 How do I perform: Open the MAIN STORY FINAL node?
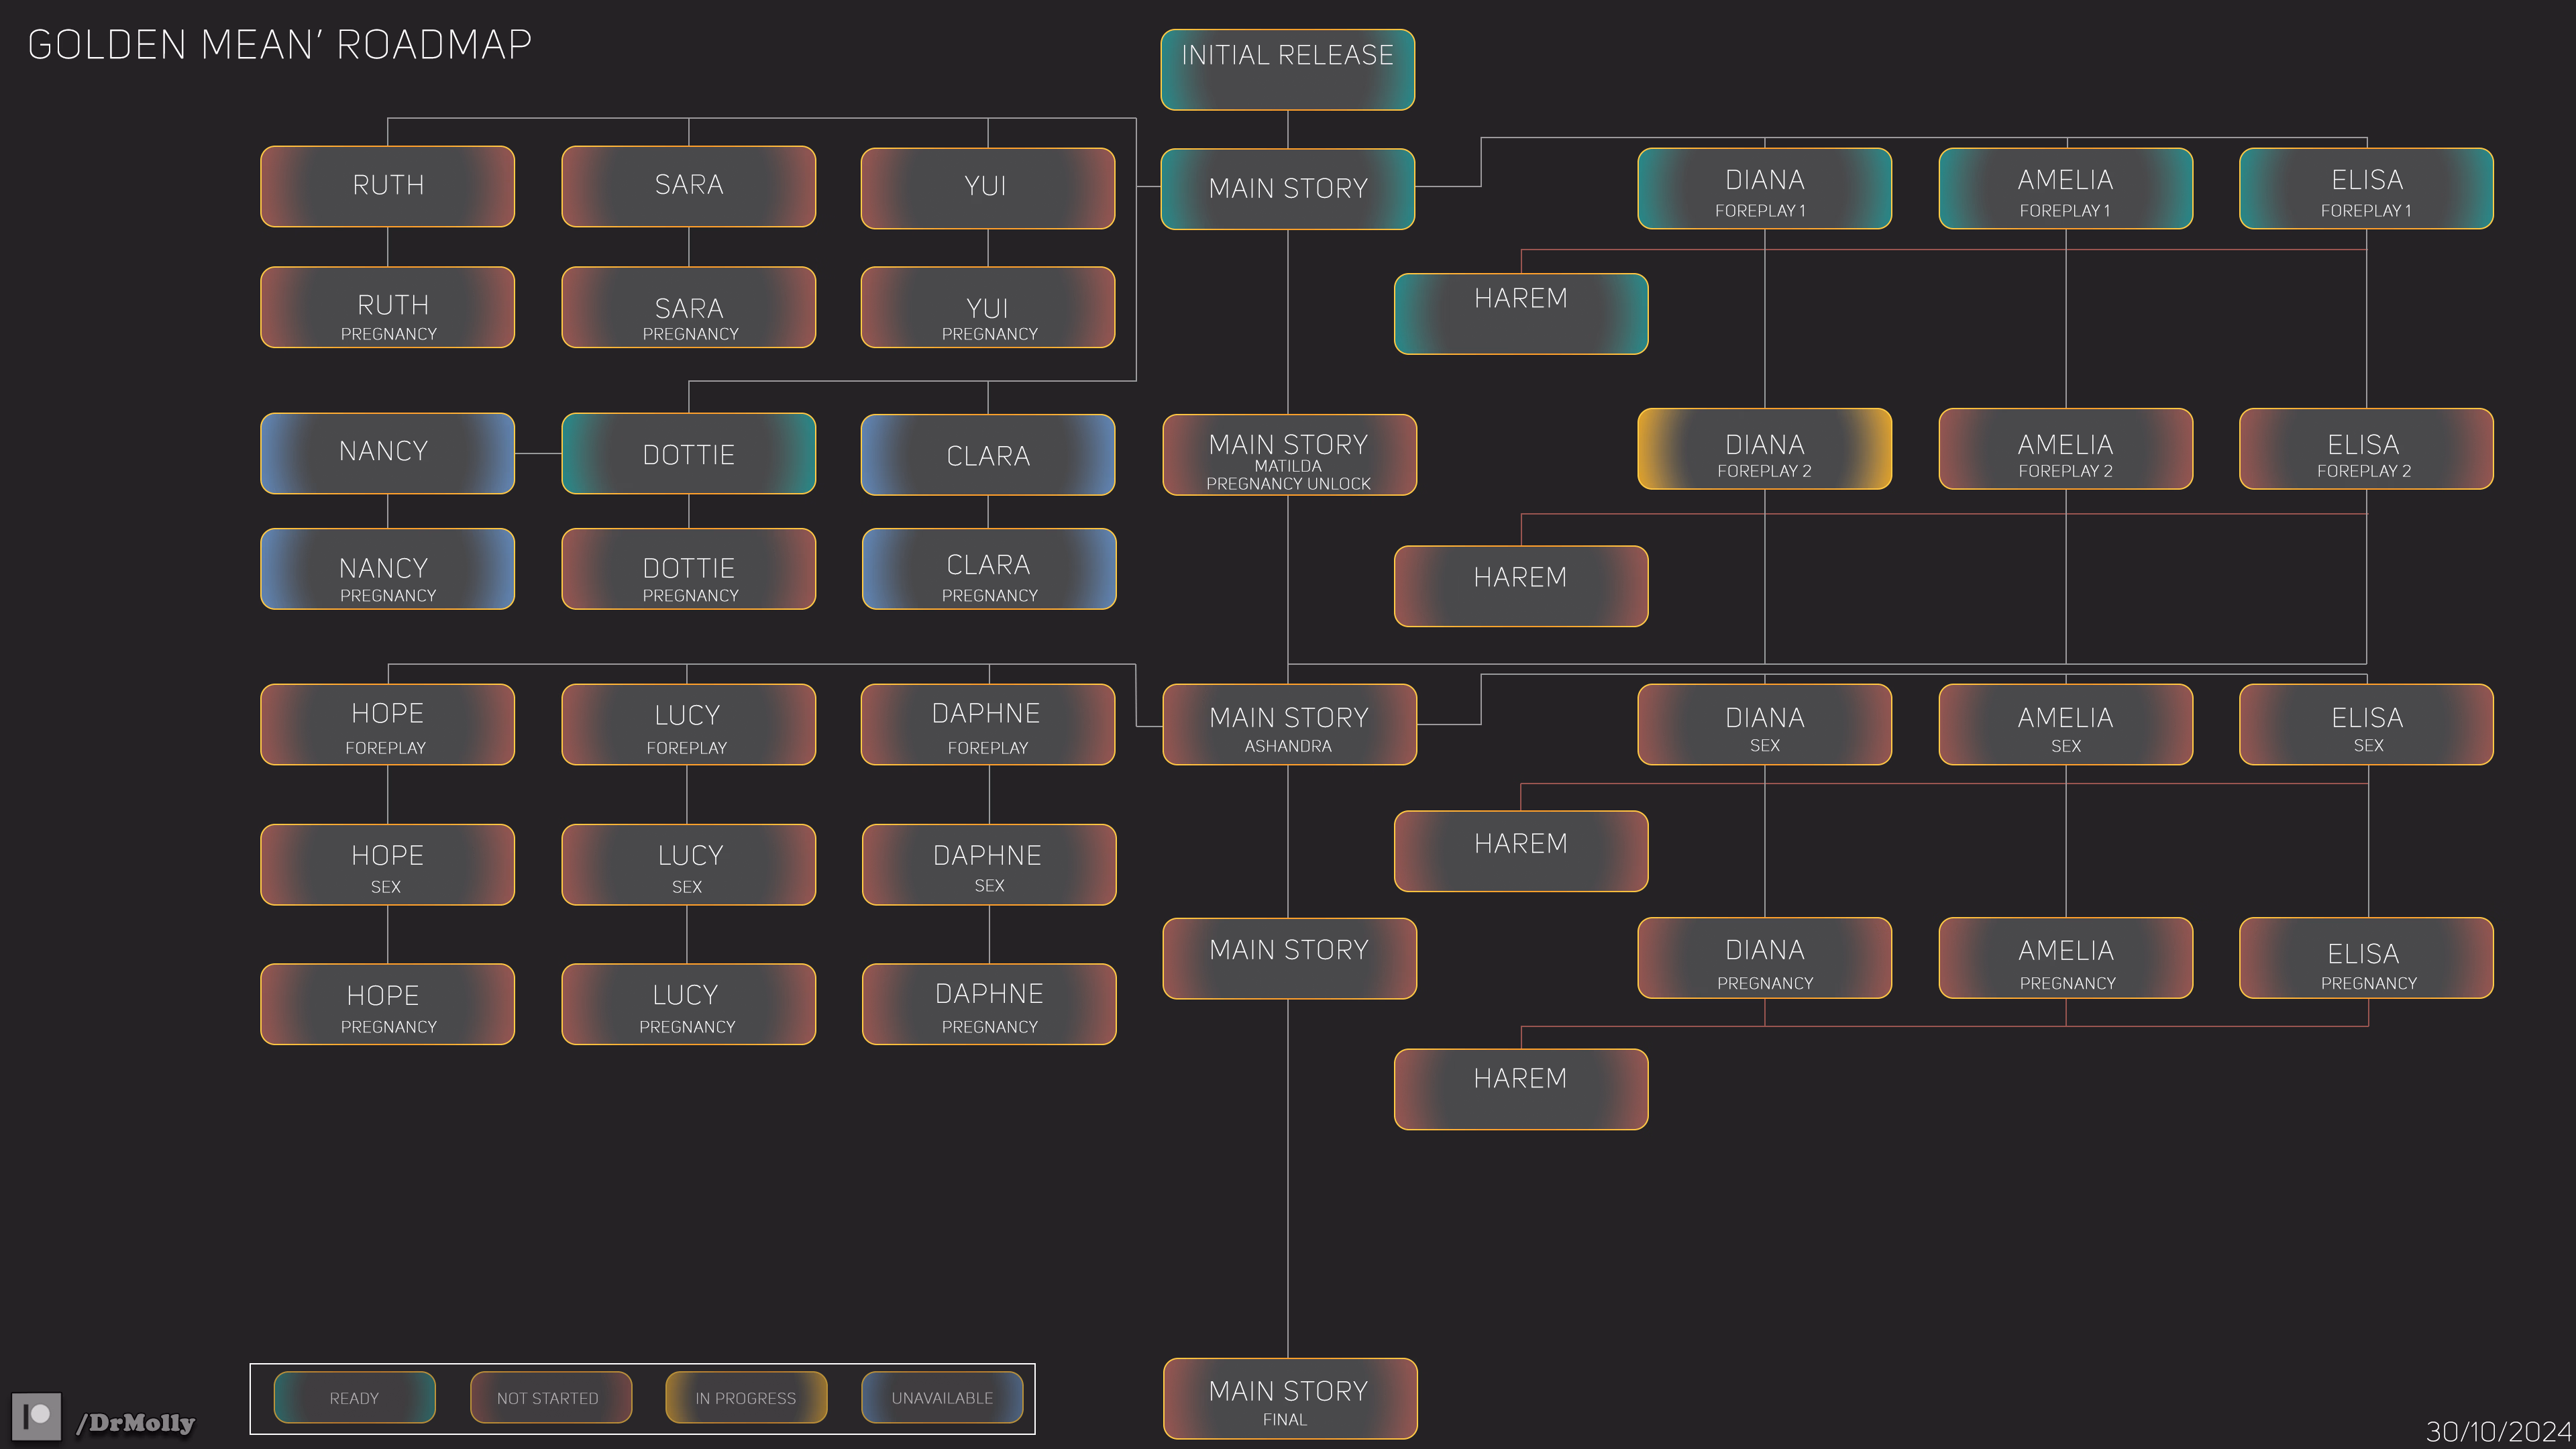click(x=1289, y=1398)
